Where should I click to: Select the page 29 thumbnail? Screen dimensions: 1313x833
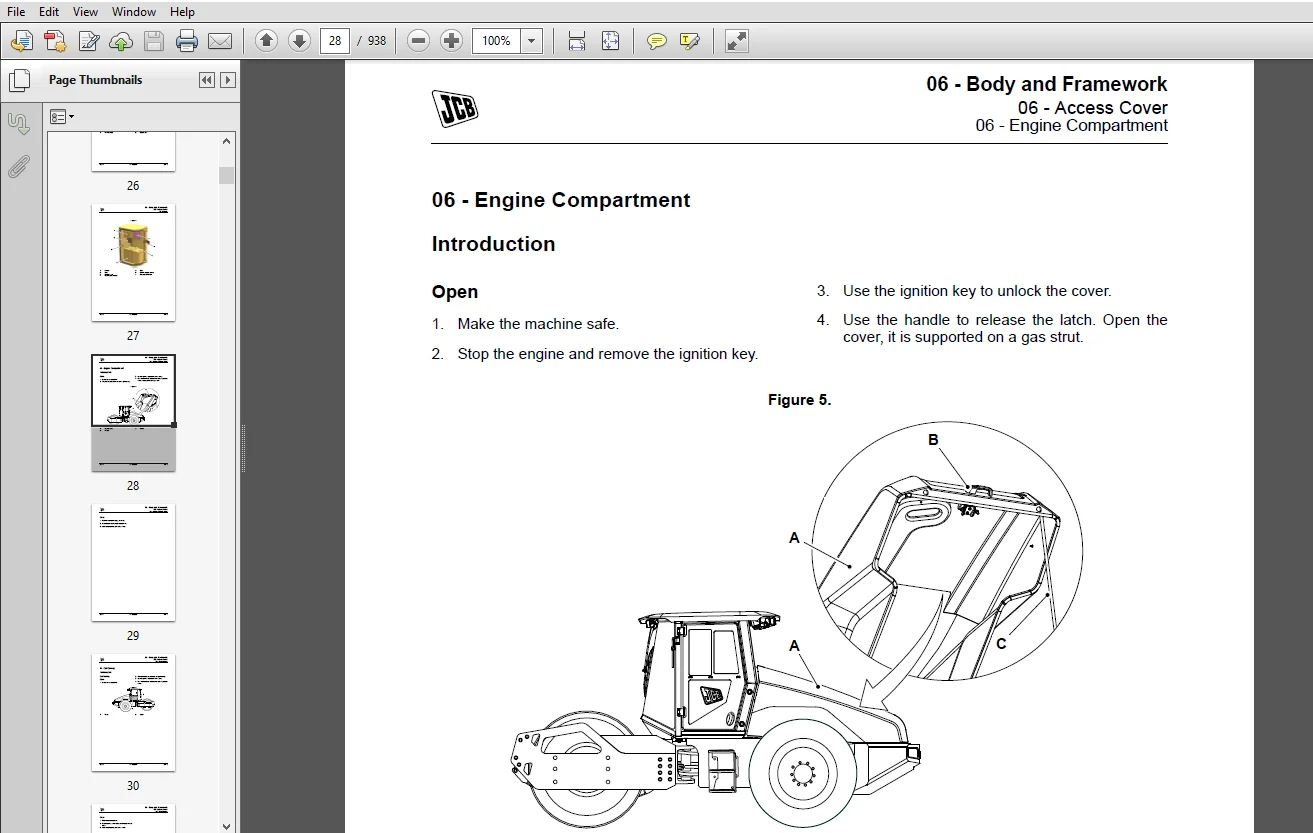(x=133, y=563)
